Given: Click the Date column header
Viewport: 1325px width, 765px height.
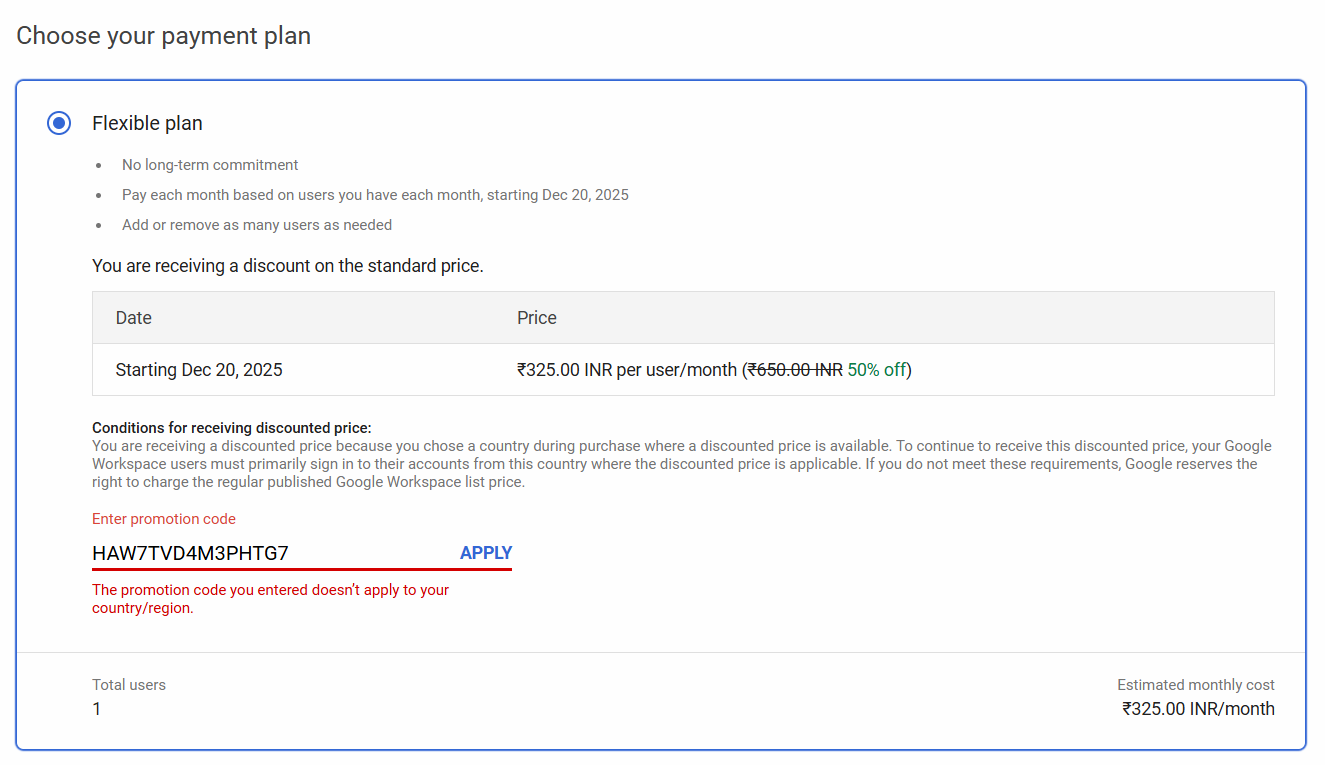Looking at the screenshot, I should (x=133, y=317).
